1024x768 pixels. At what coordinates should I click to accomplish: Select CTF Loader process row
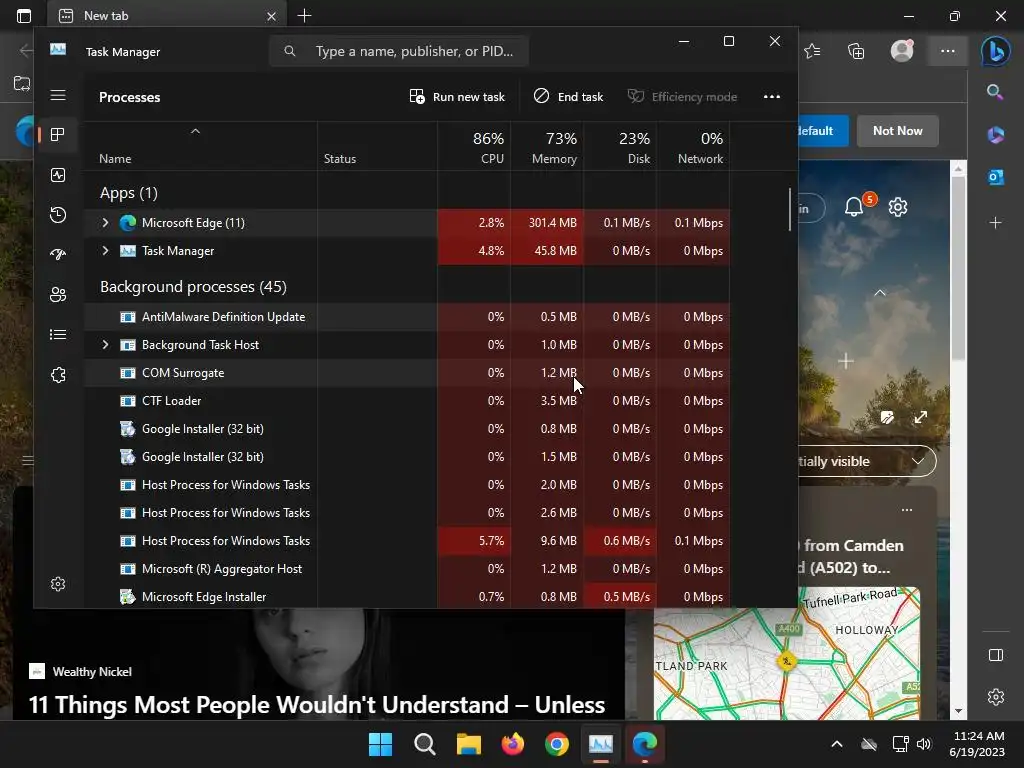pos(407,401)
